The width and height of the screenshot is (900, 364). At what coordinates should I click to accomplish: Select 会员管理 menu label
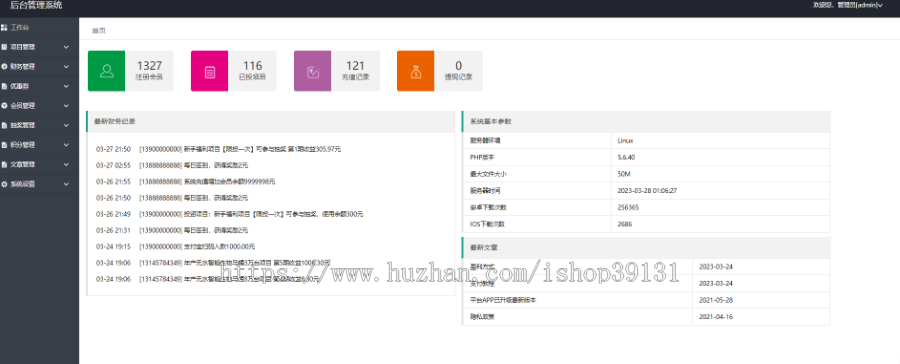coord(22,106)
